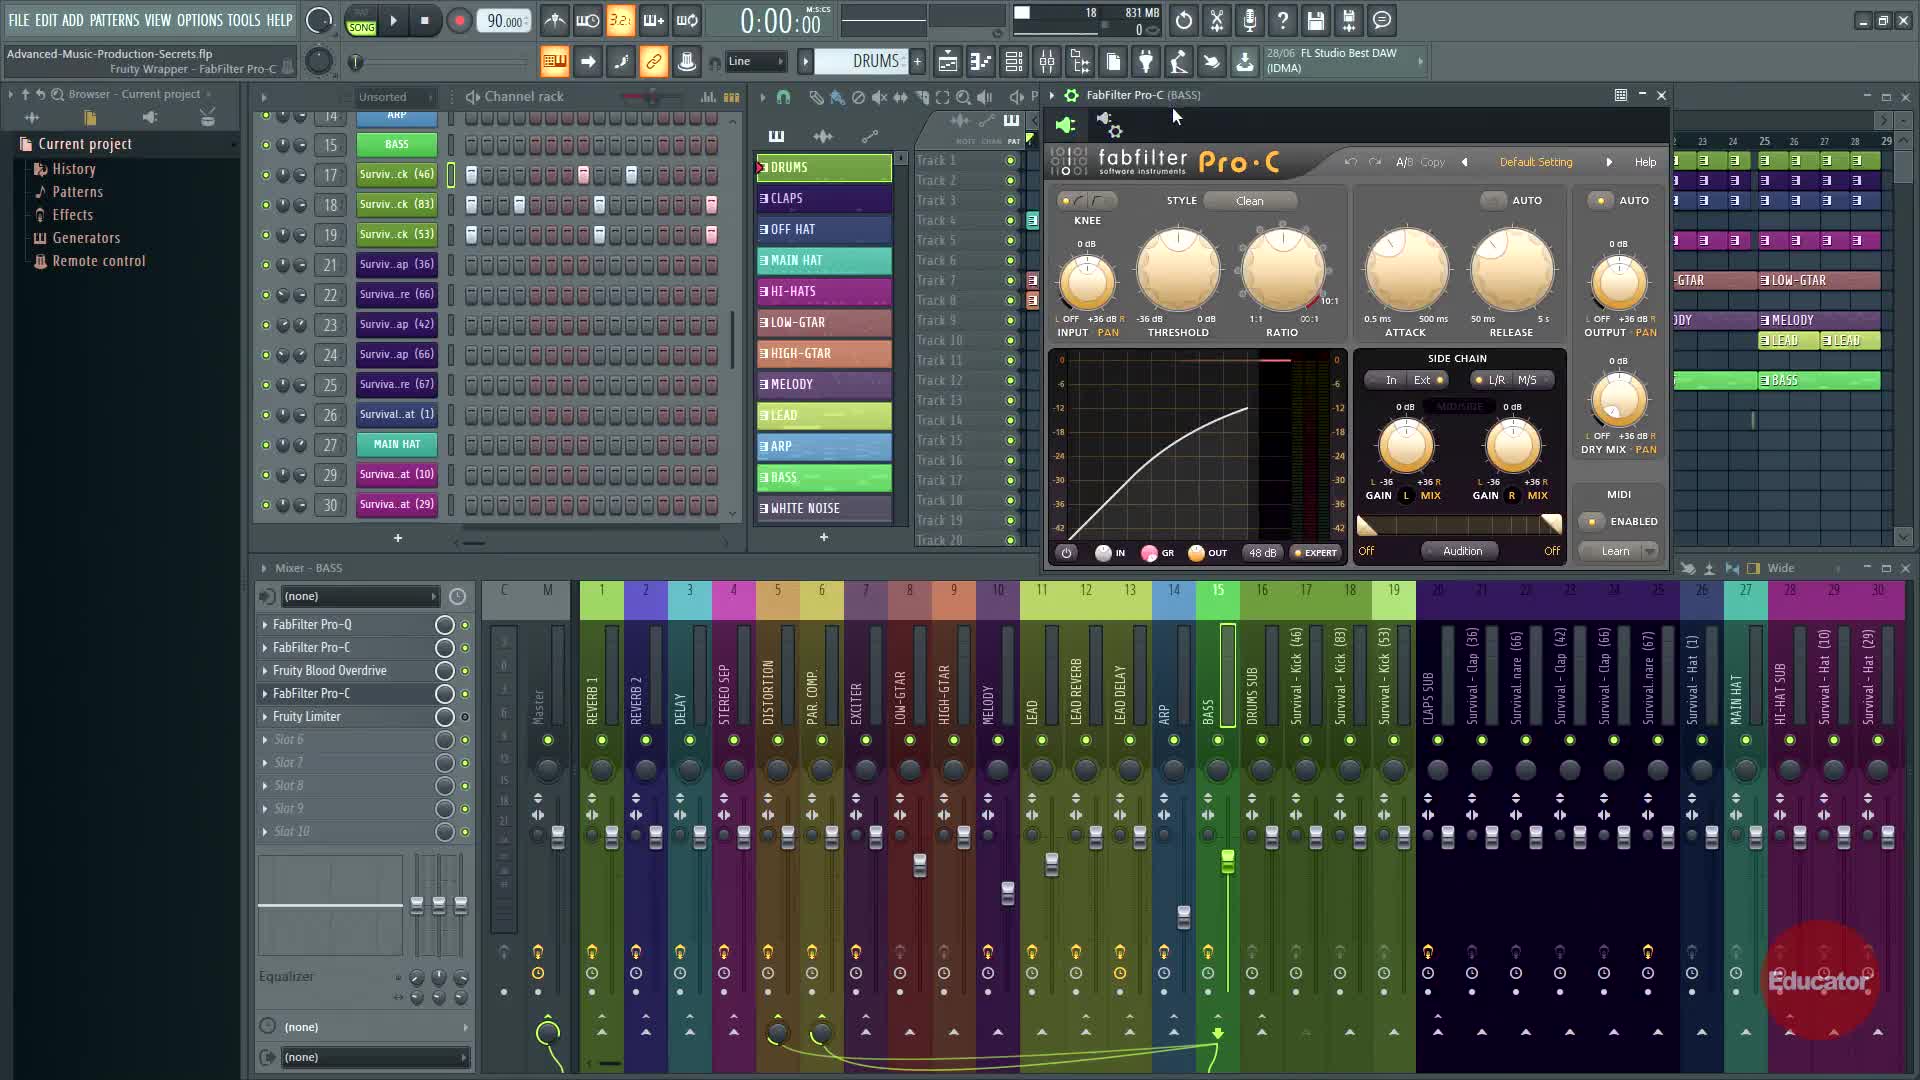Open the Clean style dropdown

pos(1250,201)
